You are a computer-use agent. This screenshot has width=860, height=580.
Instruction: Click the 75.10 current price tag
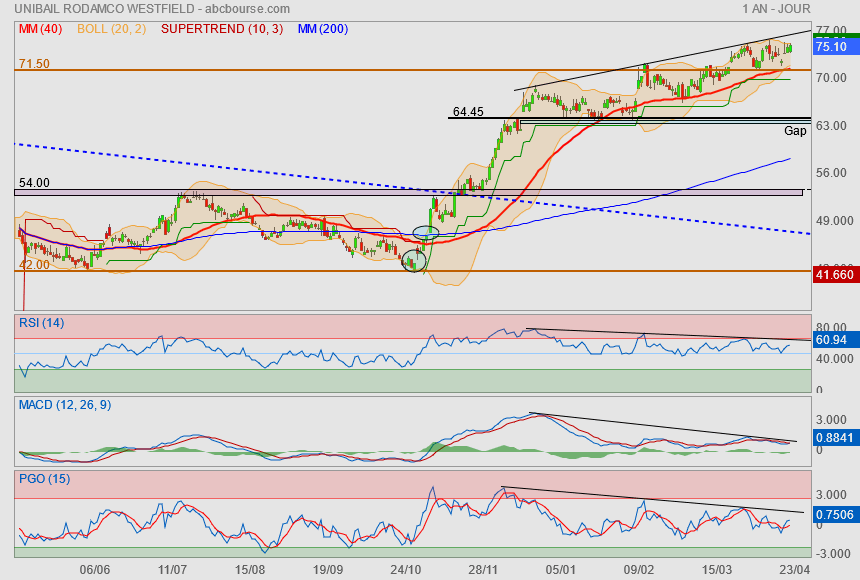point(834,47)
